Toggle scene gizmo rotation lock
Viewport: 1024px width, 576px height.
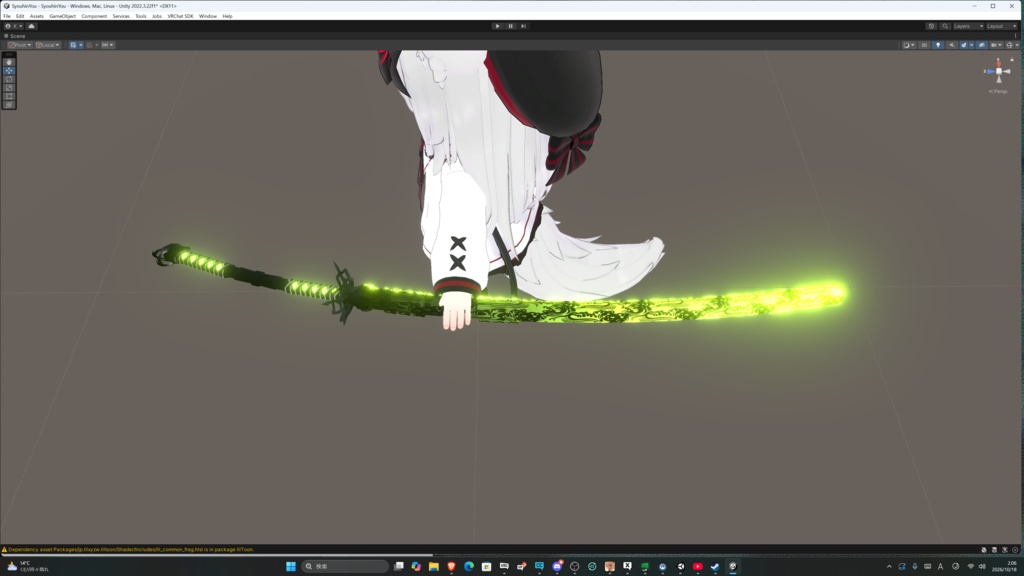1012,59
